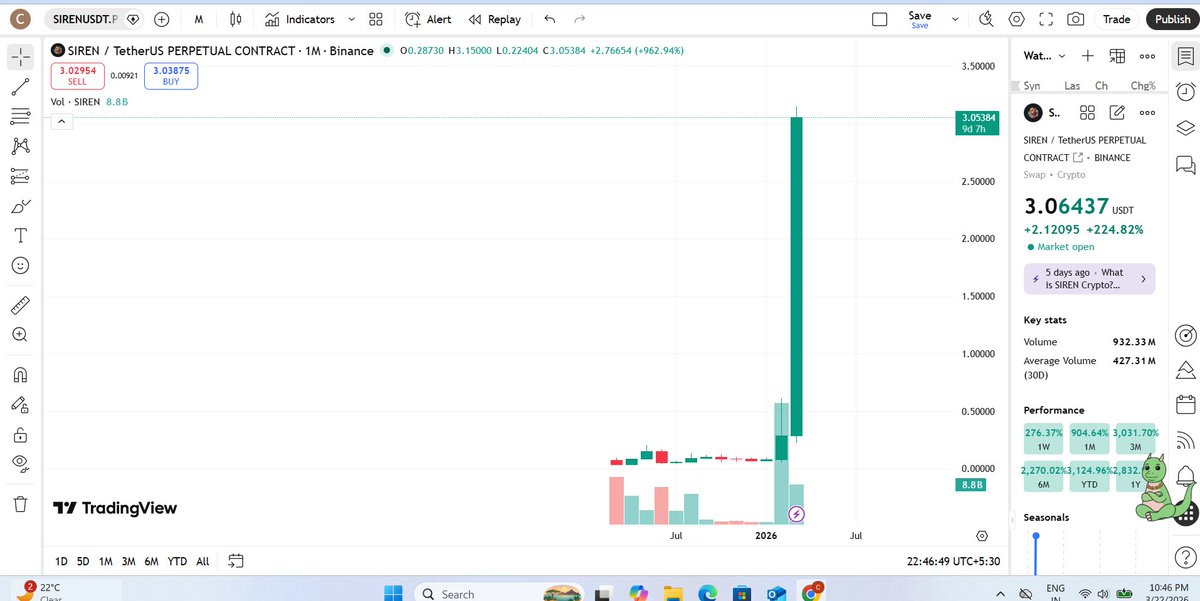Add symbol to watchlist plus icon
The image size is (1200, 601).
tap(1088, 56)
